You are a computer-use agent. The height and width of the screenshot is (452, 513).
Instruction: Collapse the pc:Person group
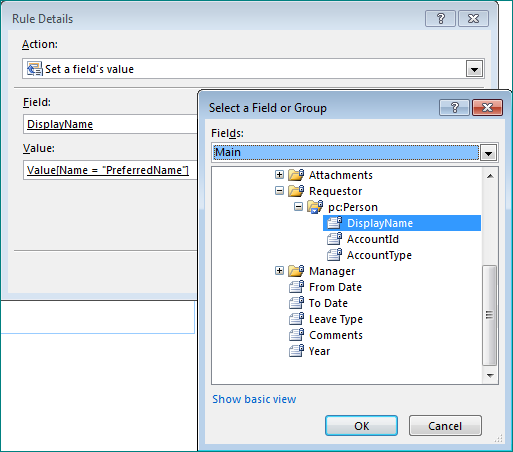click(298, 206)
